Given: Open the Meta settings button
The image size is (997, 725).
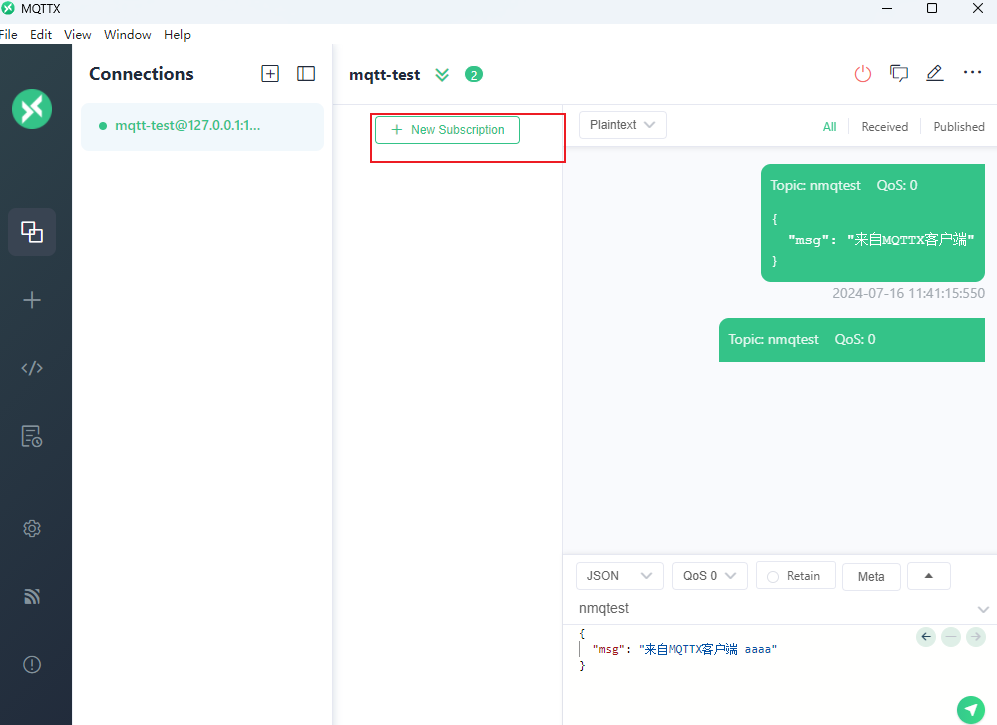Looking at the screenshot, I should 871,576.
